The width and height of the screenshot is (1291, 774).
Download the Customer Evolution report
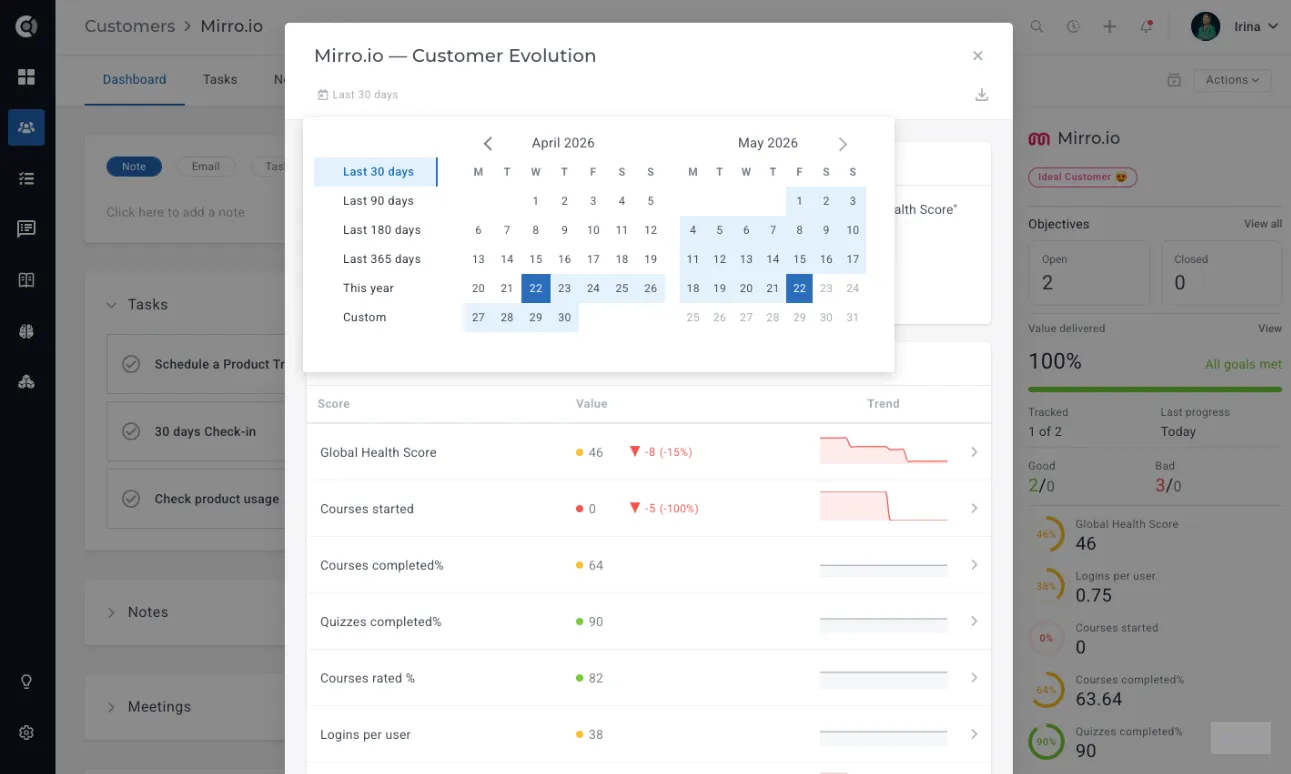click(x=982, y=95)
